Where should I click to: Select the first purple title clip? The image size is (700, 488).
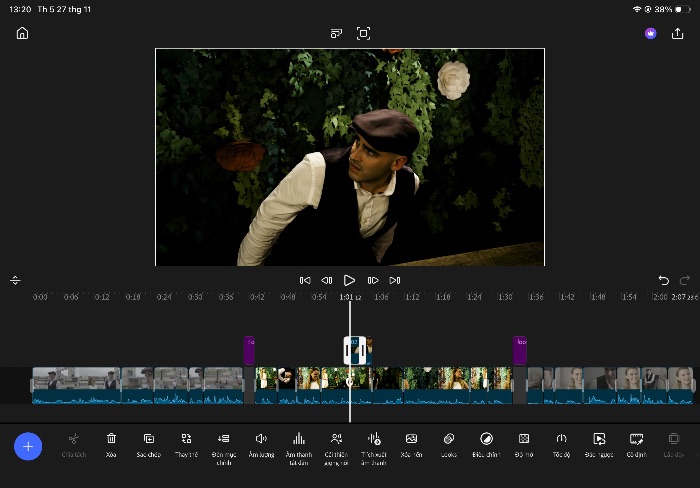(249, 350)
